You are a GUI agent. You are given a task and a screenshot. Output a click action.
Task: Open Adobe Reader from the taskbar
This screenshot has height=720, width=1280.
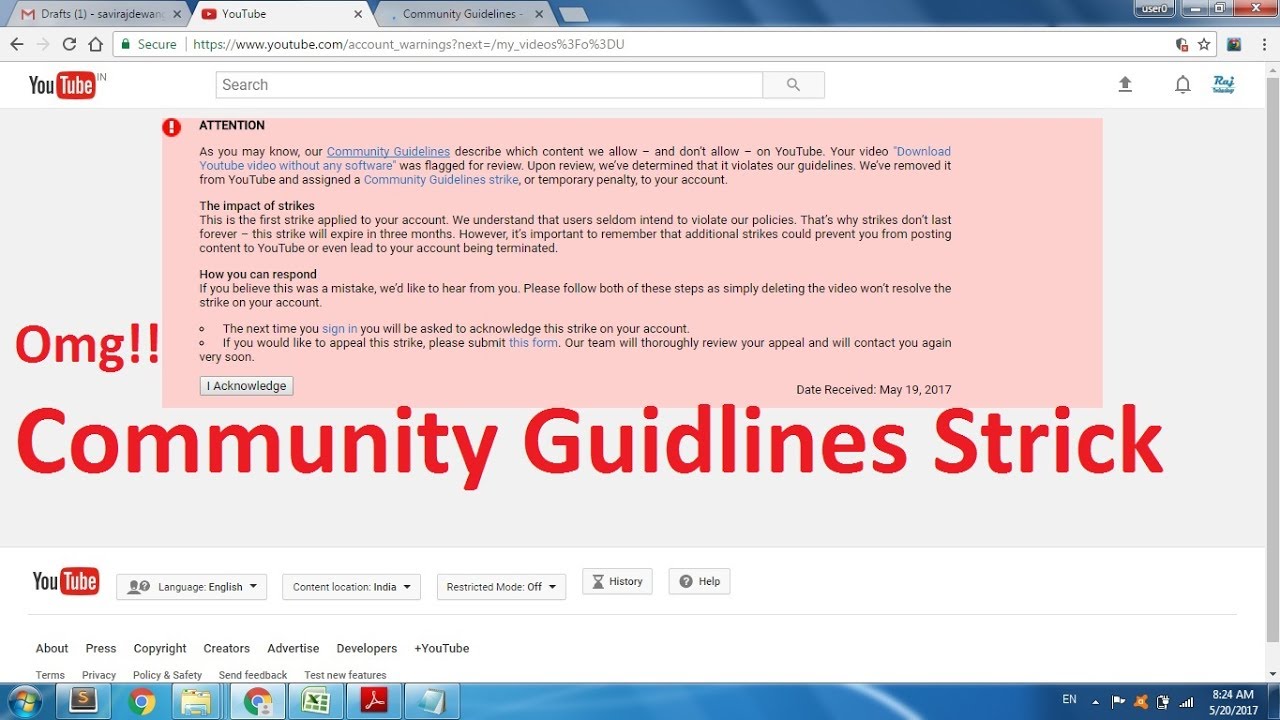coord(374,701)
